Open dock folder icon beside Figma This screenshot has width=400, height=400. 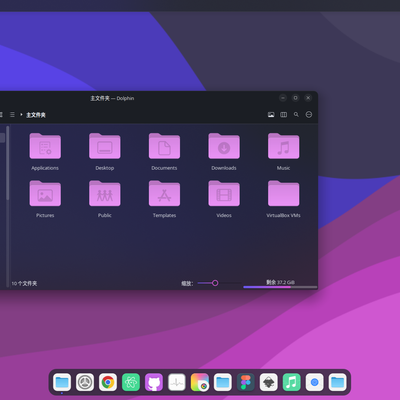[x=223, y=382]
